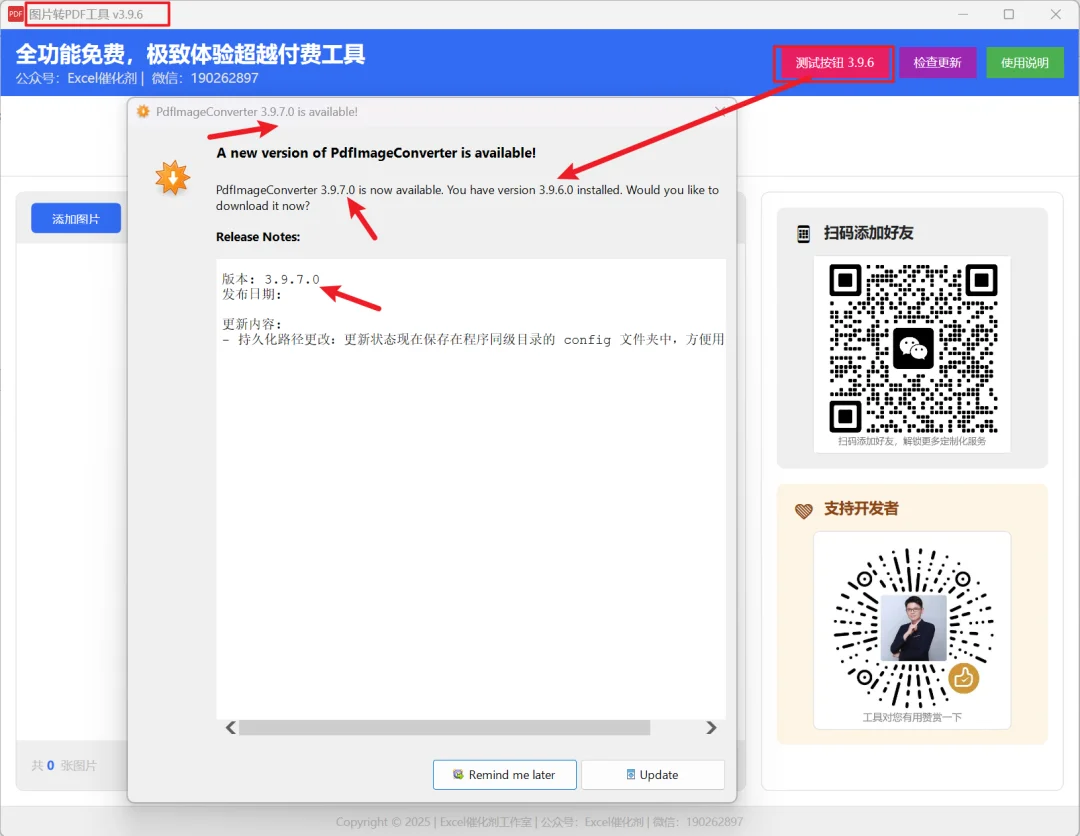Click the WeChat logo inside the QR code
1080x836 pixels.
pos(913,348)
